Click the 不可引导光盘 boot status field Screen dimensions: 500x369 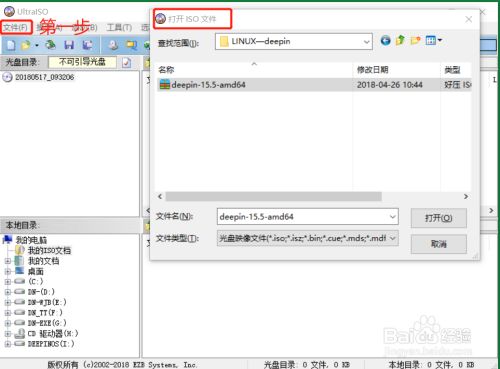point(82,62)
